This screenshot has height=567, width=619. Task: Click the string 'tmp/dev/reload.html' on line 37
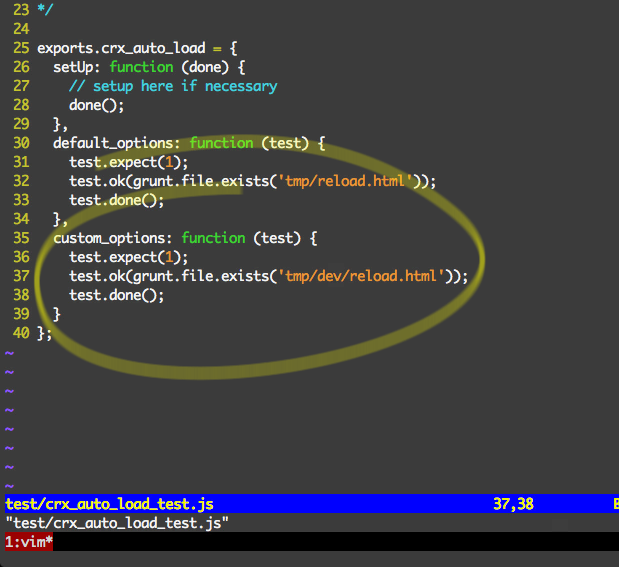coord(362,276)
